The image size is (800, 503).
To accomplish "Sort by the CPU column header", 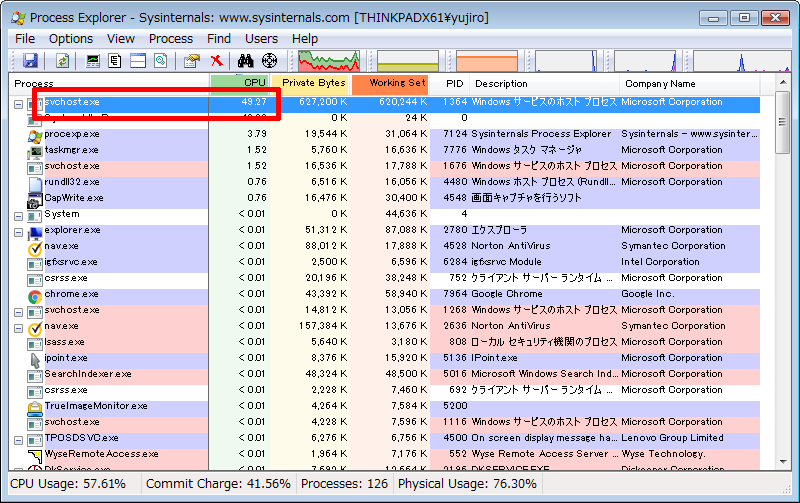I will click(239, 83).
